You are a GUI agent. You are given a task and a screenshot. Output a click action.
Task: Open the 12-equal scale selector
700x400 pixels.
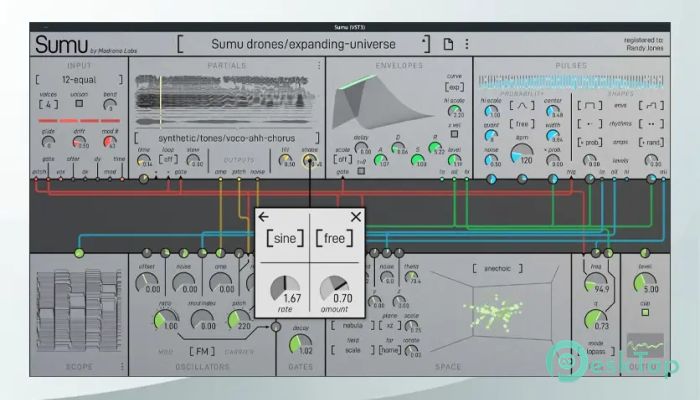tap(78, 79)
